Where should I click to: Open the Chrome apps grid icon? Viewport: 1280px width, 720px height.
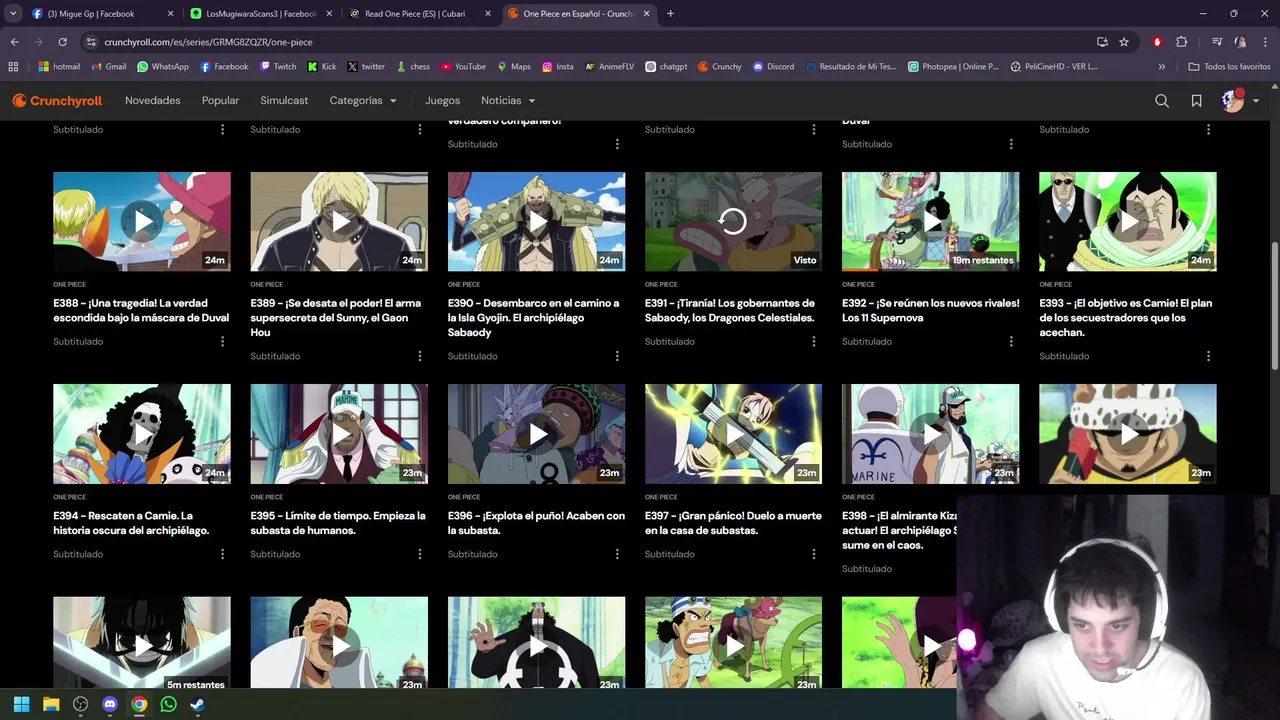coord(13,67)
